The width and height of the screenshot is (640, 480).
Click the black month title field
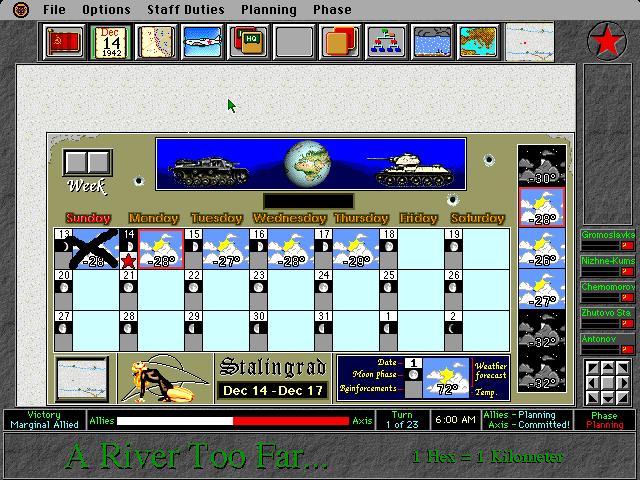[x=309, y=201]
